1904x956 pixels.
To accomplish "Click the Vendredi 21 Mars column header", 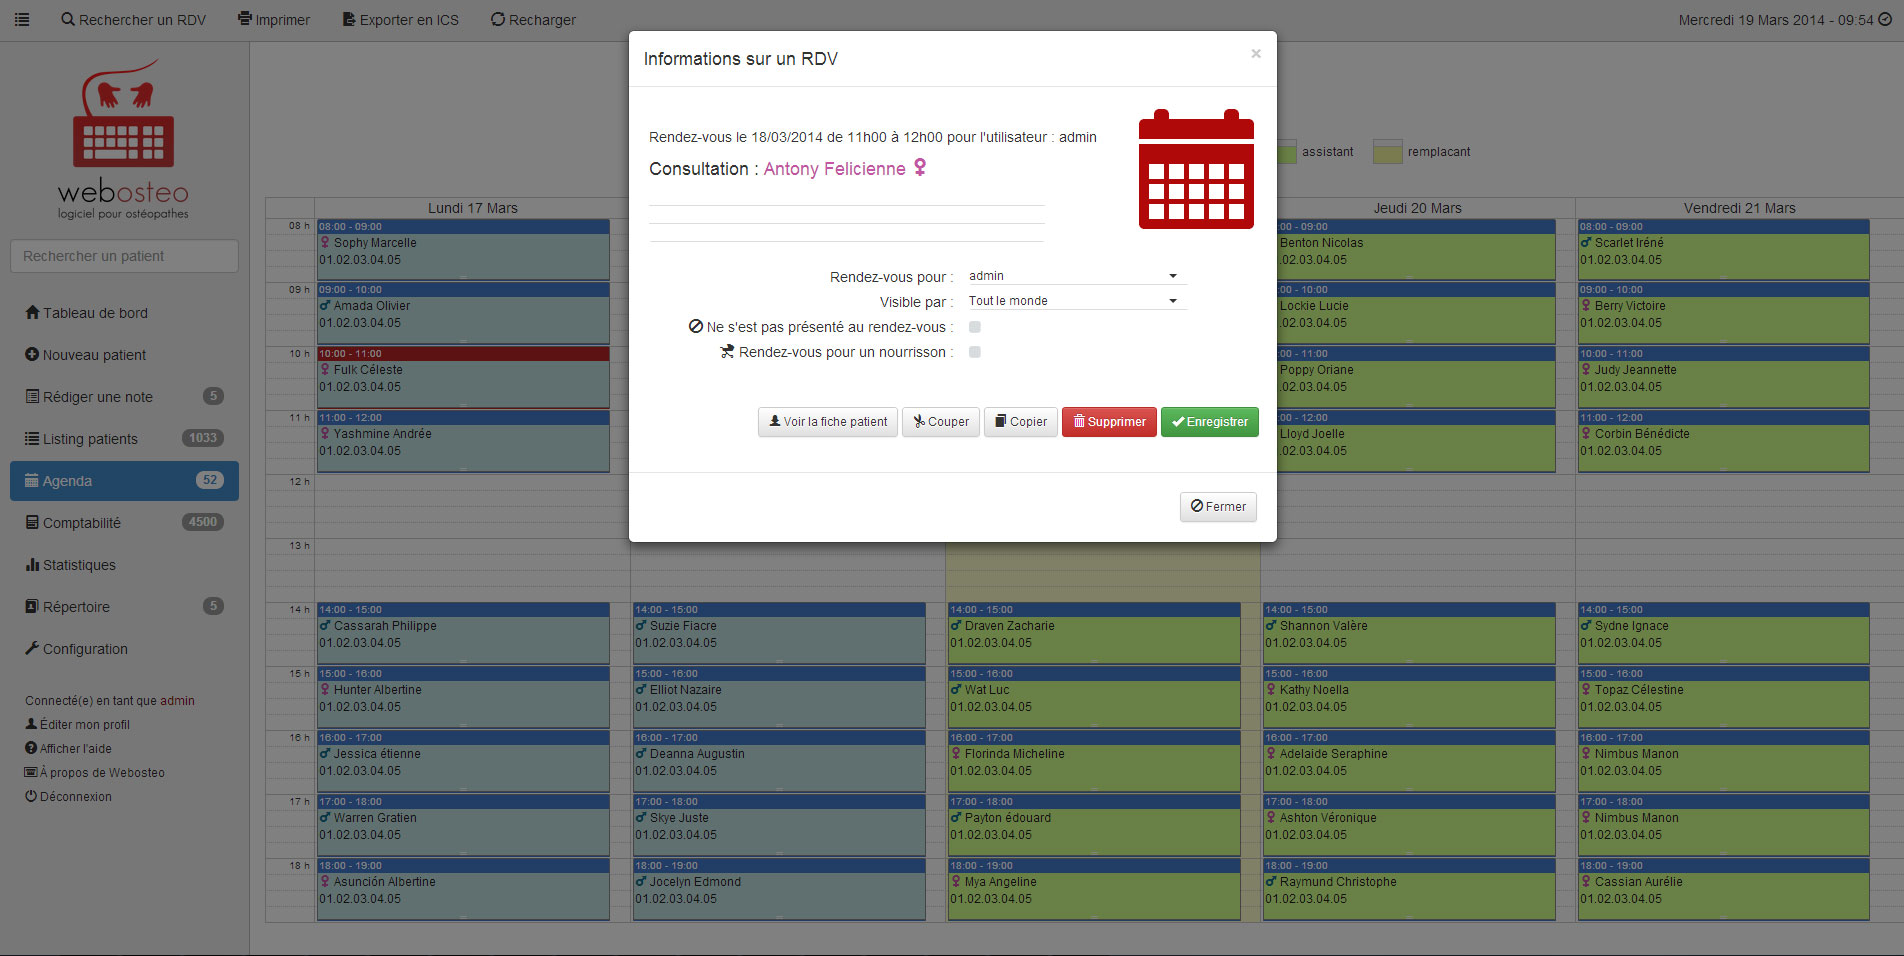I will [x=1739, y=208].
